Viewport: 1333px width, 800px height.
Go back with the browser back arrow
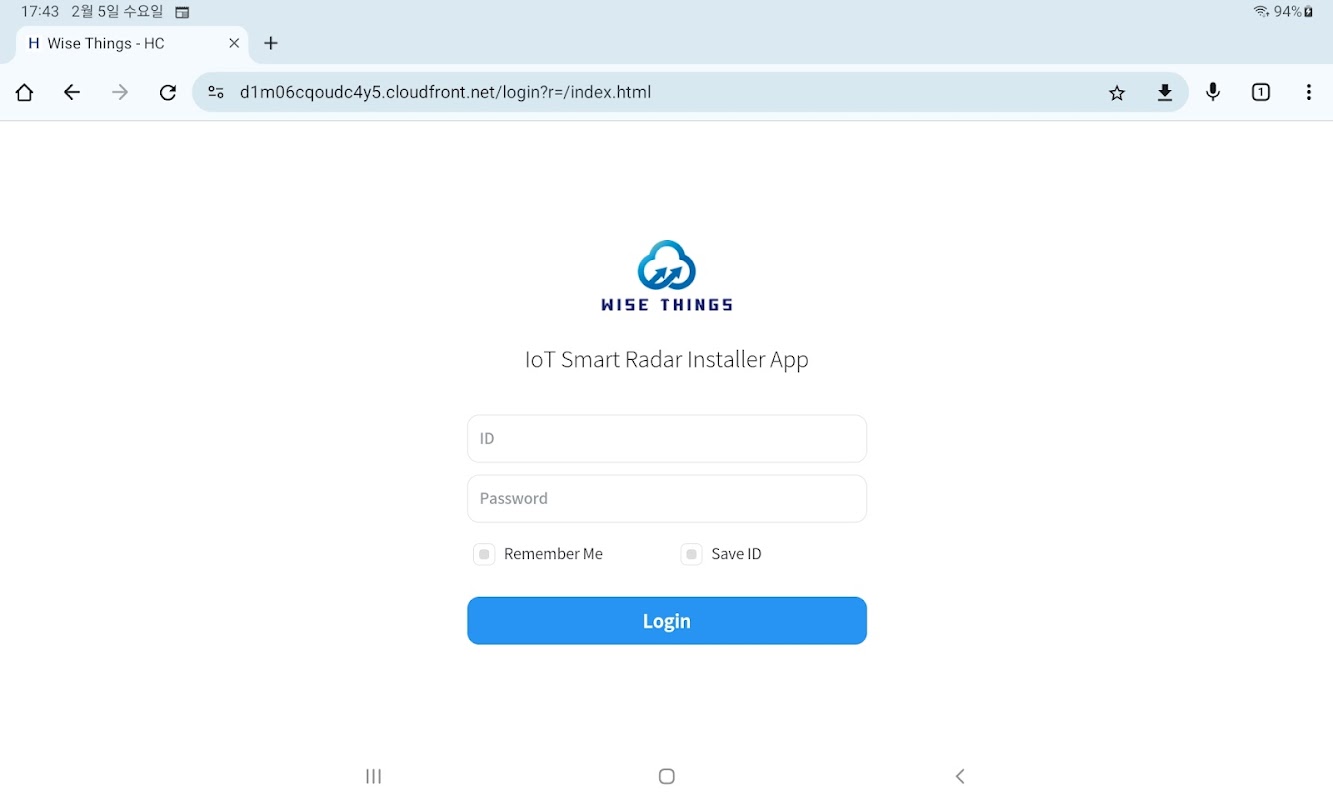coord(72,93)
